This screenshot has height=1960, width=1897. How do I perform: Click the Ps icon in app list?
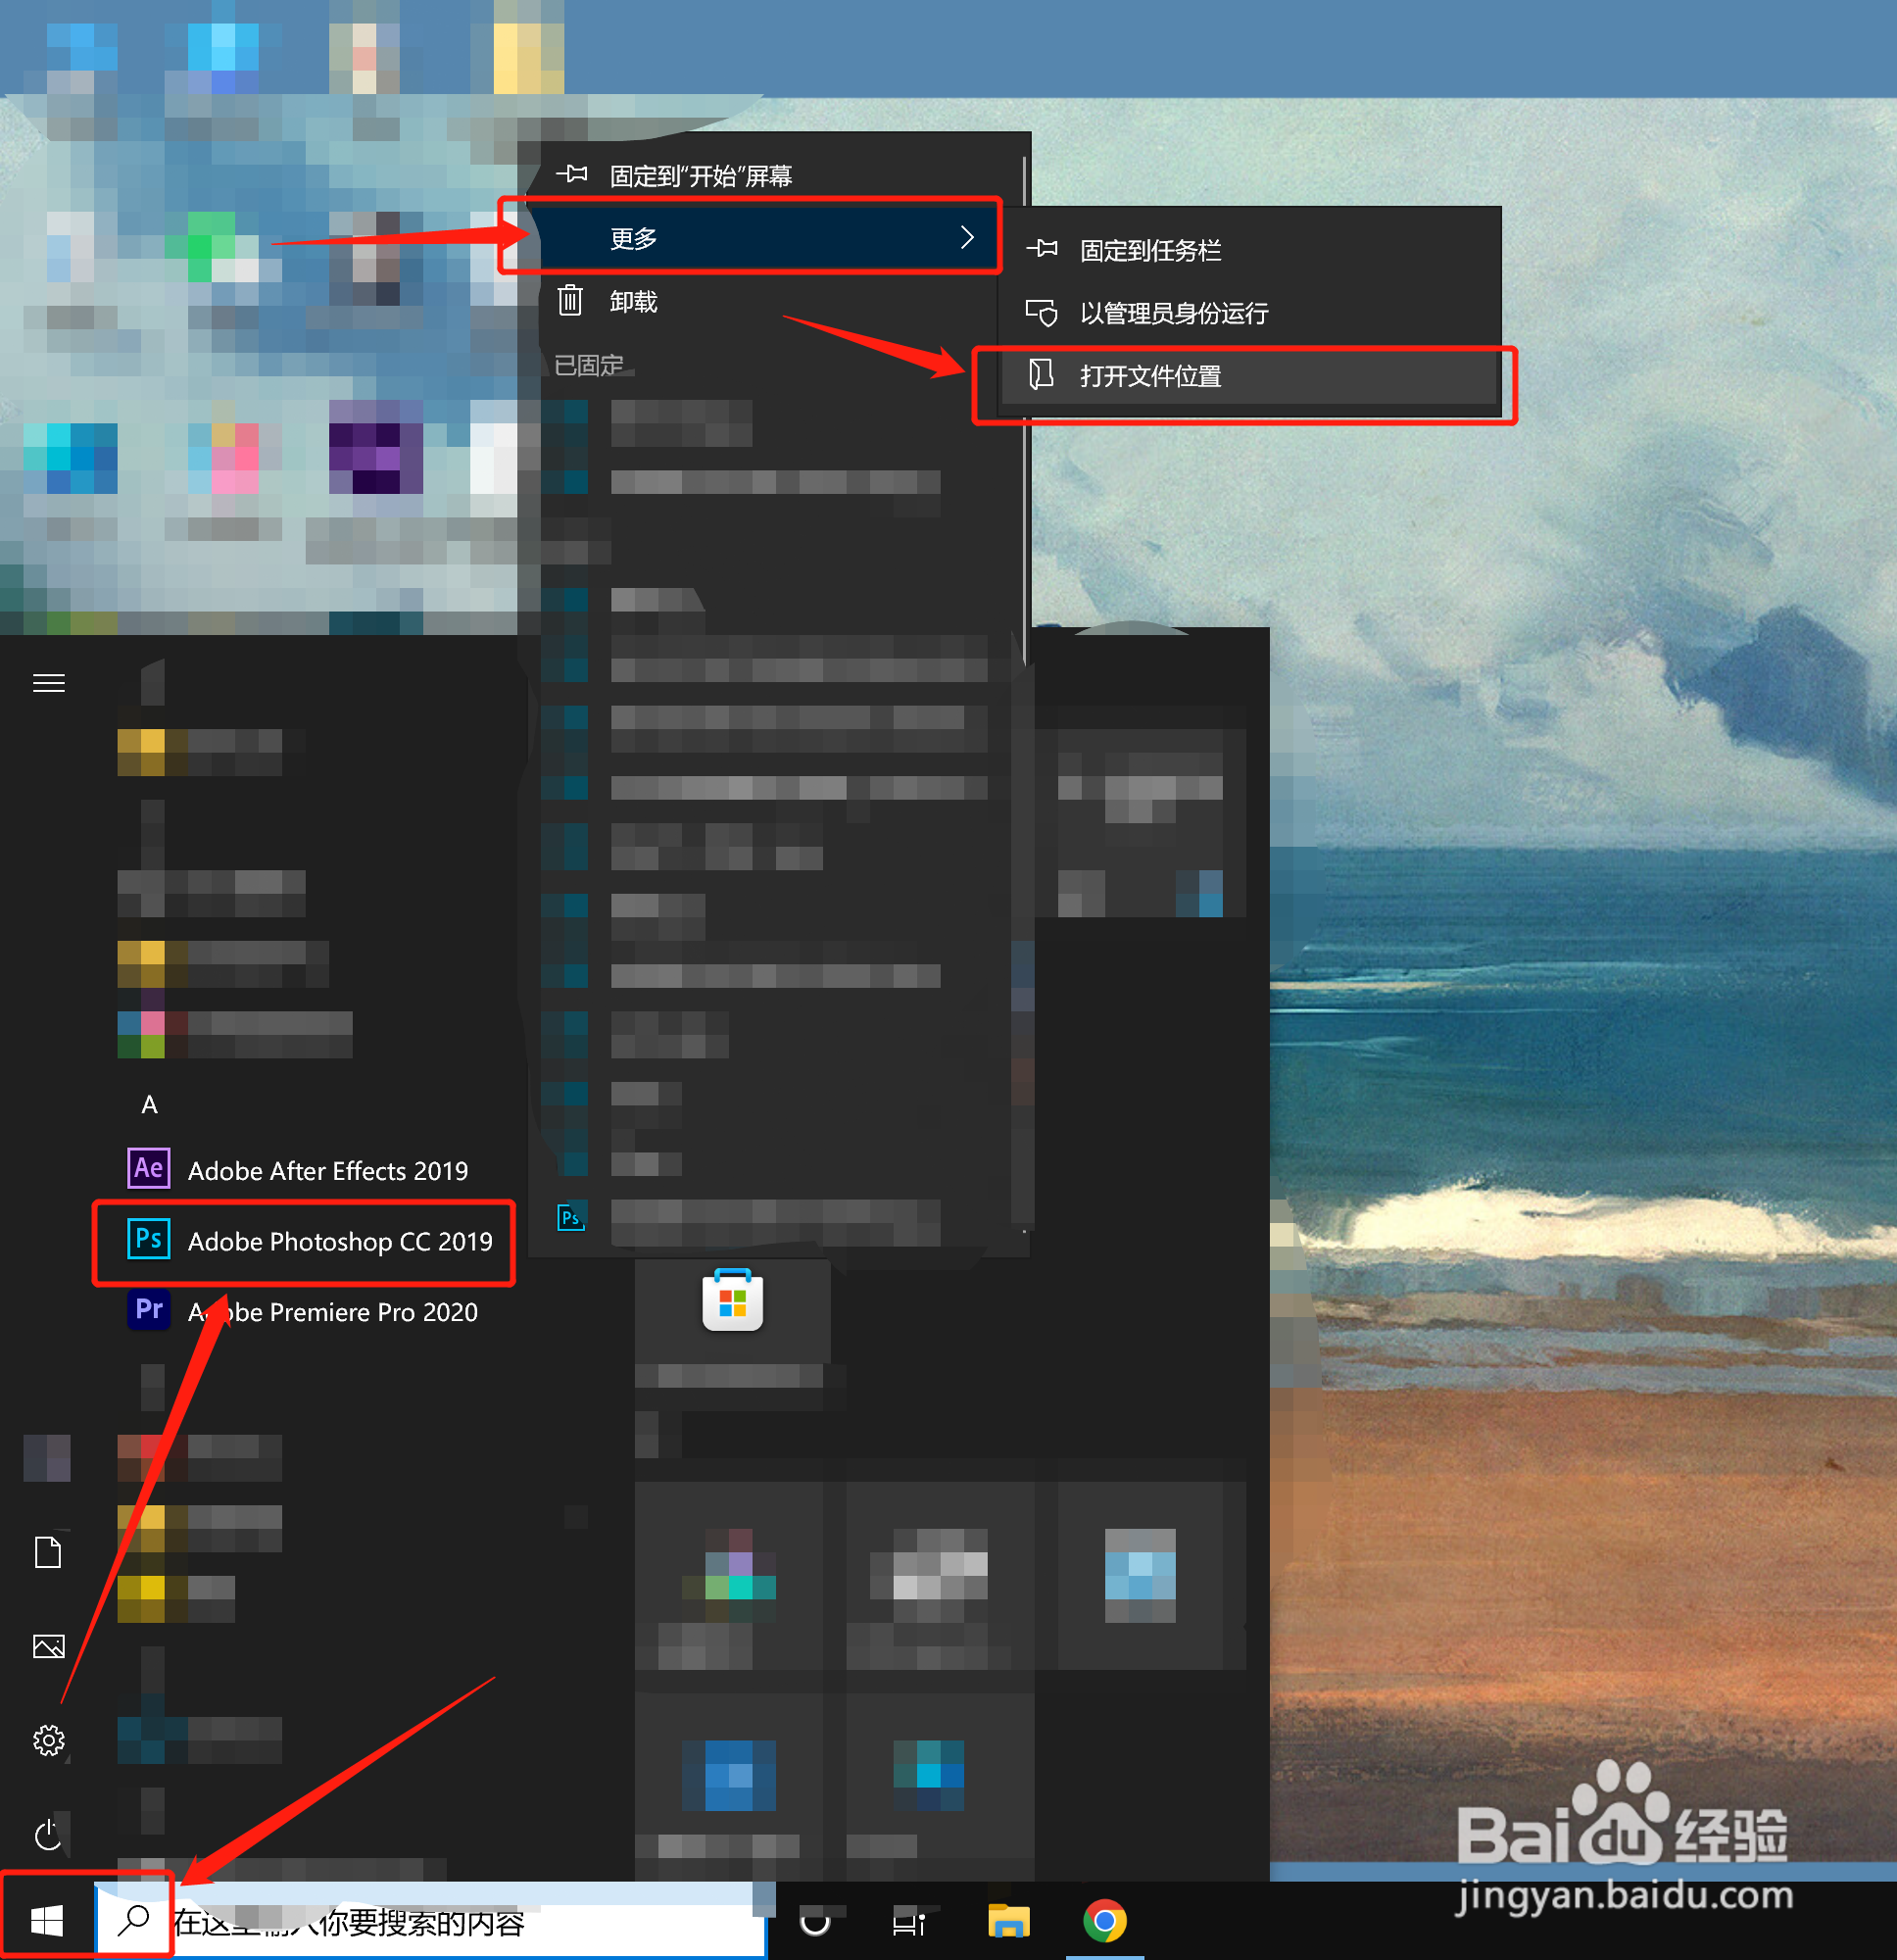149,1239
